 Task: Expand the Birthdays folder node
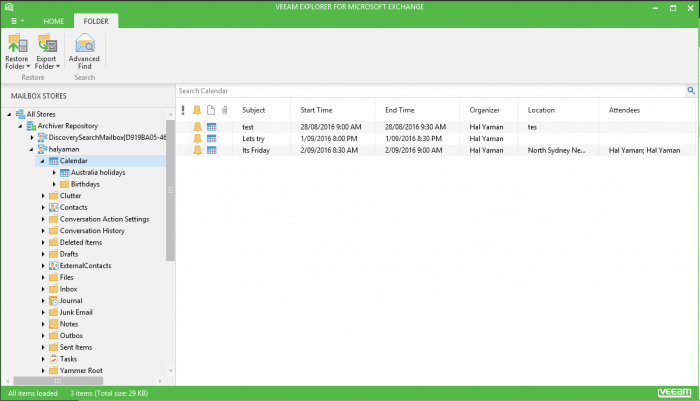54,184
